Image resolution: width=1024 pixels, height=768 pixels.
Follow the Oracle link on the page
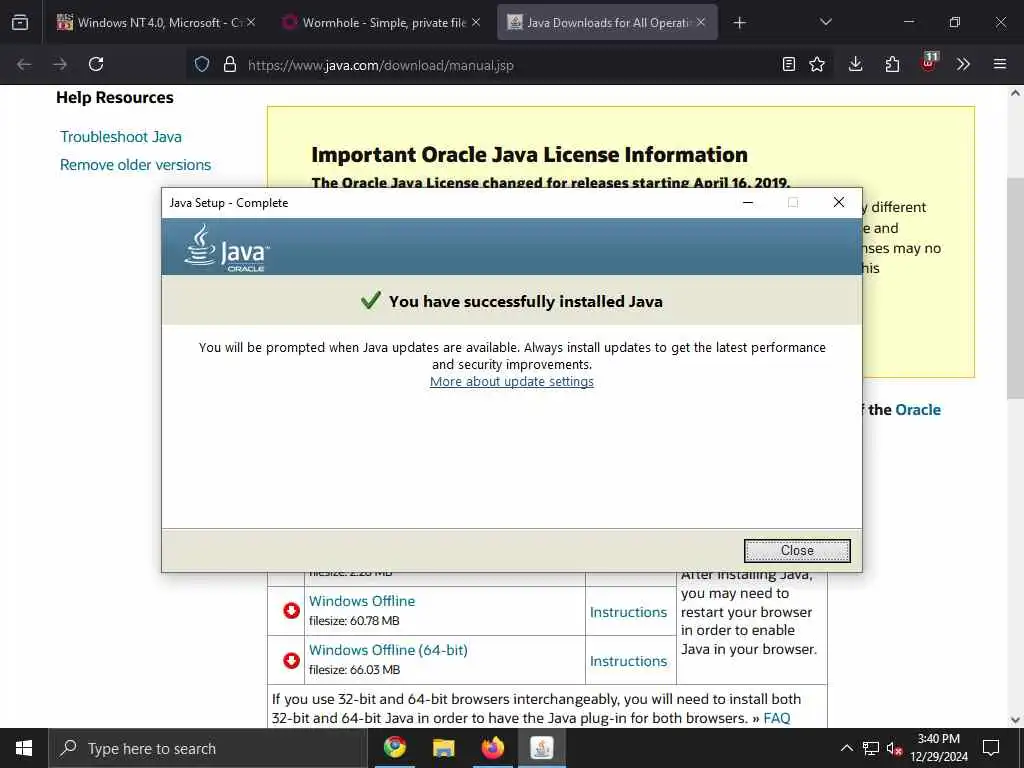point(918,409)
